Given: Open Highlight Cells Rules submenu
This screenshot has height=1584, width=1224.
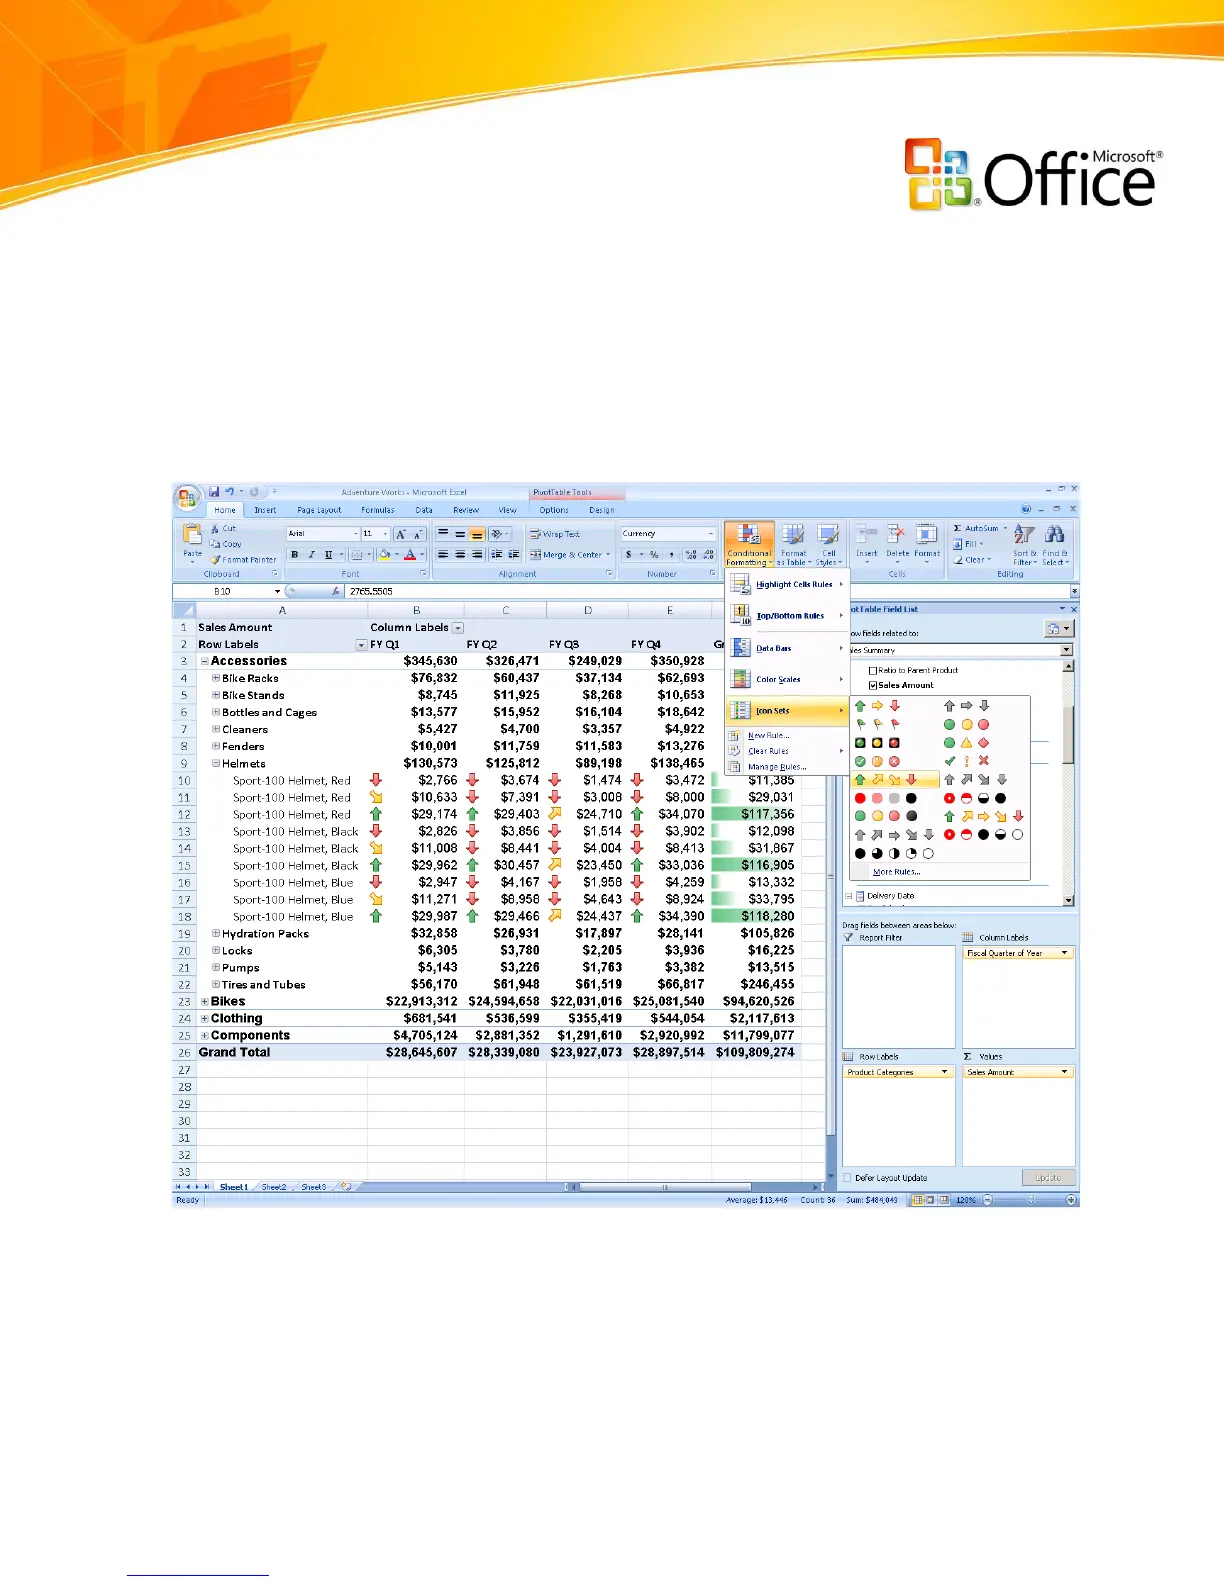Looking at the screenshot, I should click(787, 584).
